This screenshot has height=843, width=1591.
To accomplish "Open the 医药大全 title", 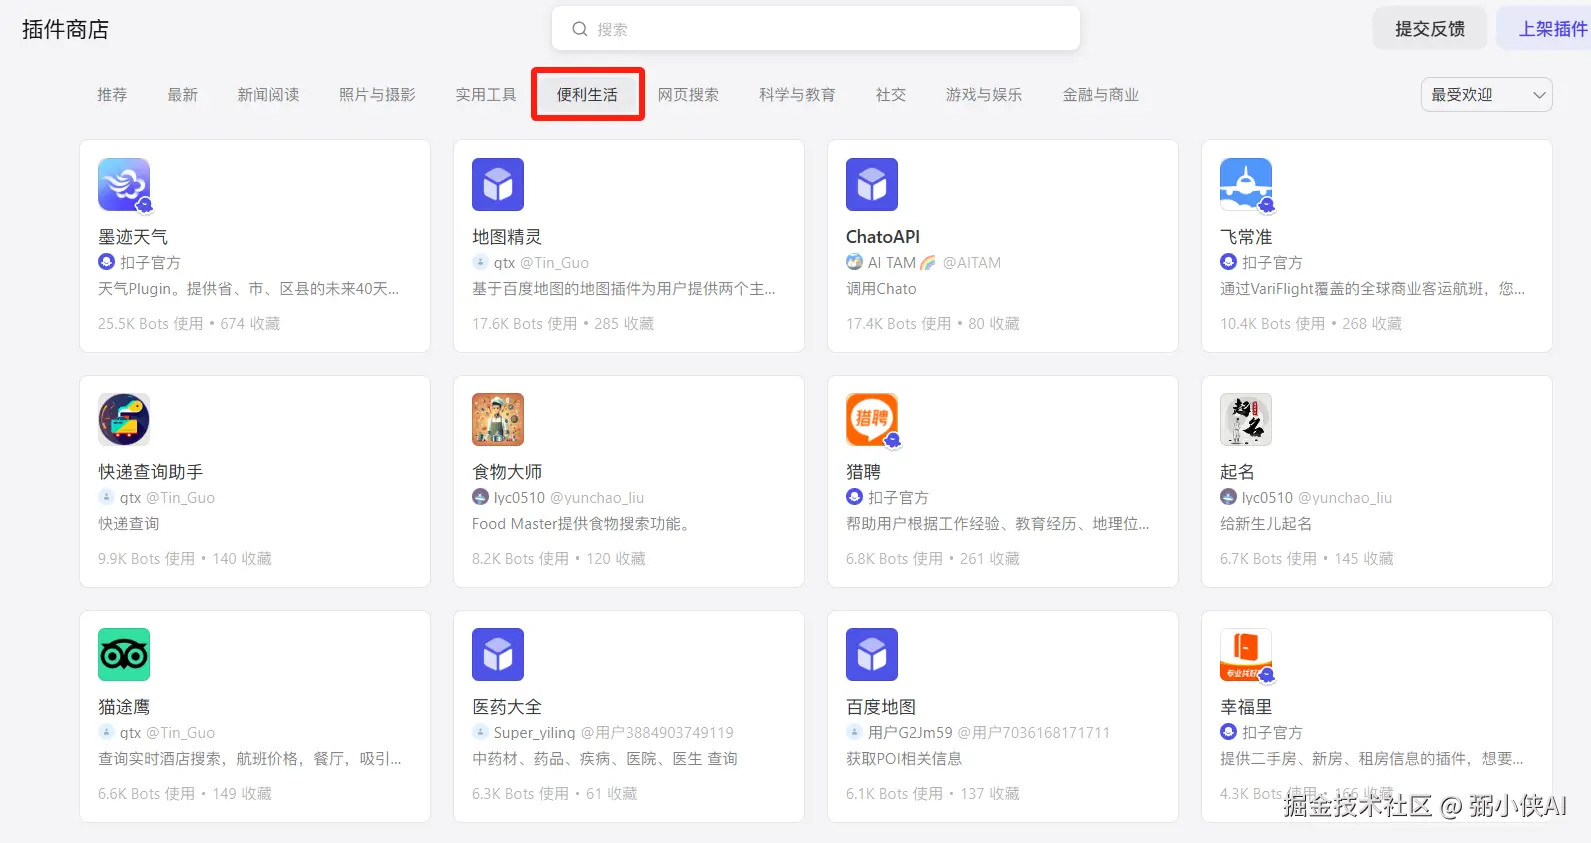I will 507,707.
